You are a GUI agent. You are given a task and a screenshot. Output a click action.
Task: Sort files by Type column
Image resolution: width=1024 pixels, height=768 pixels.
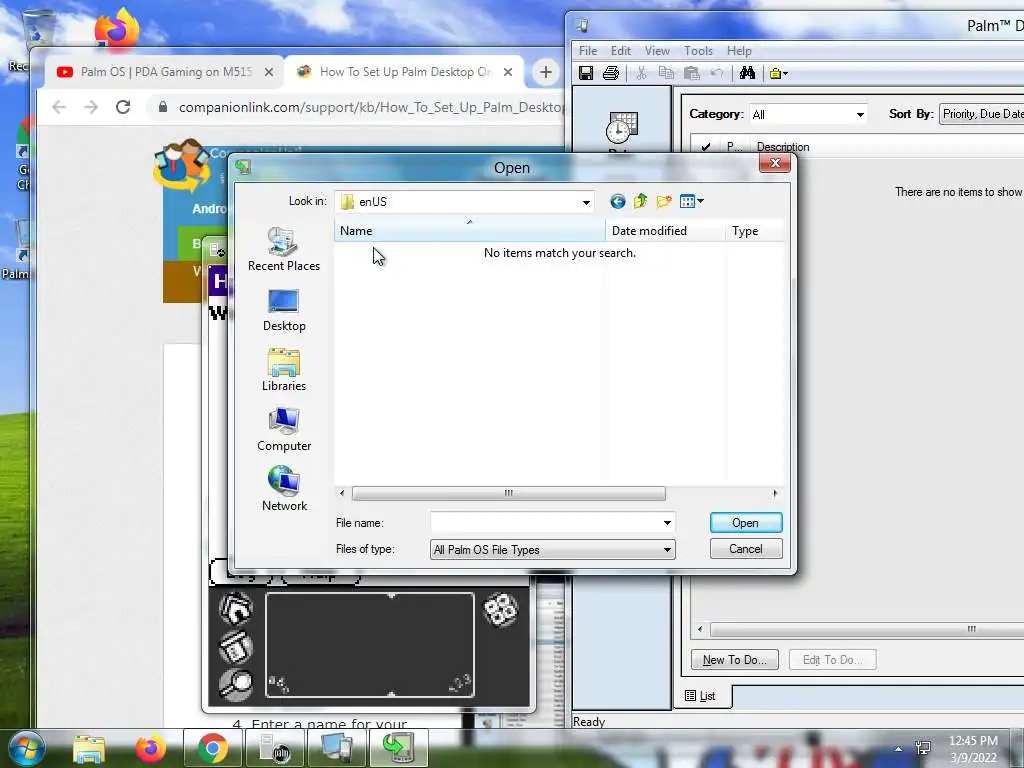pos(754,231)
